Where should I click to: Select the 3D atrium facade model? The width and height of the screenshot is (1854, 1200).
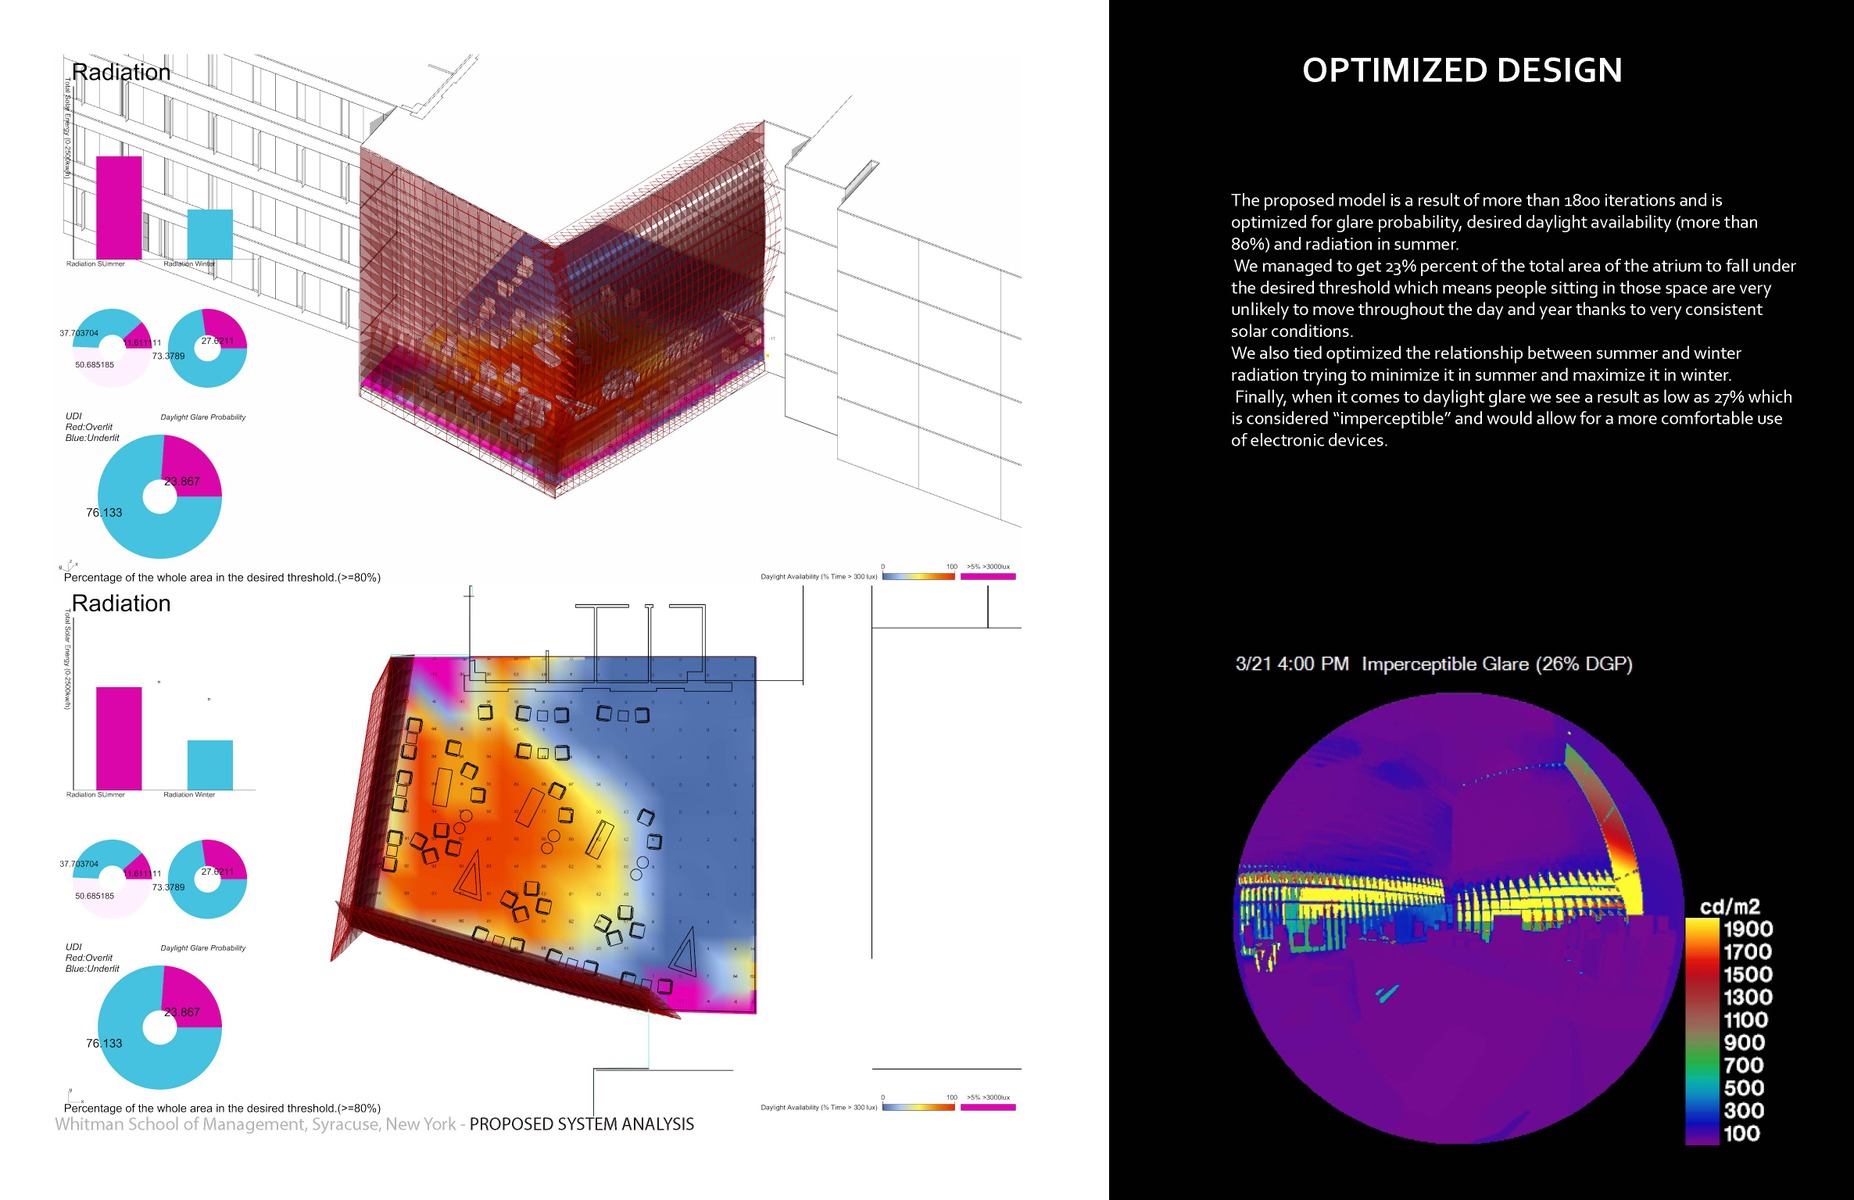pos(565,310)
